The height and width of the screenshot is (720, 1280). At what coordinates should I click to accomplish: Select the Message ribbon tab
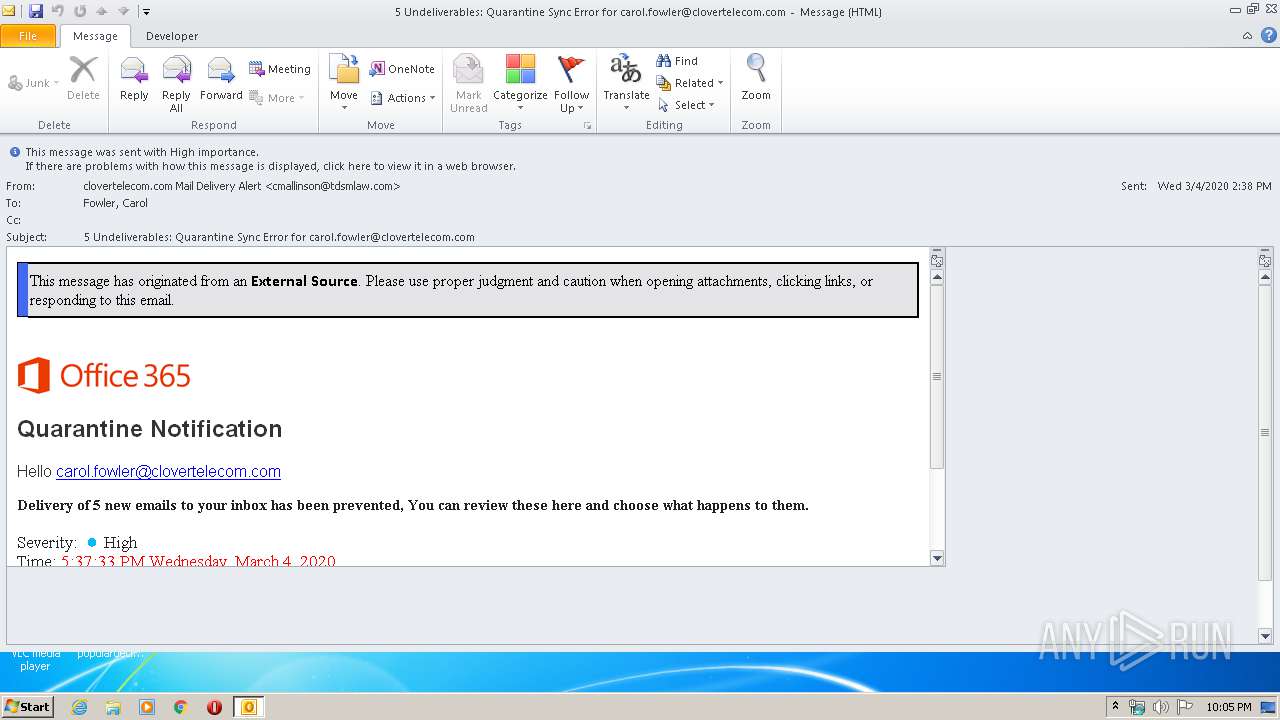pos(95,36)
